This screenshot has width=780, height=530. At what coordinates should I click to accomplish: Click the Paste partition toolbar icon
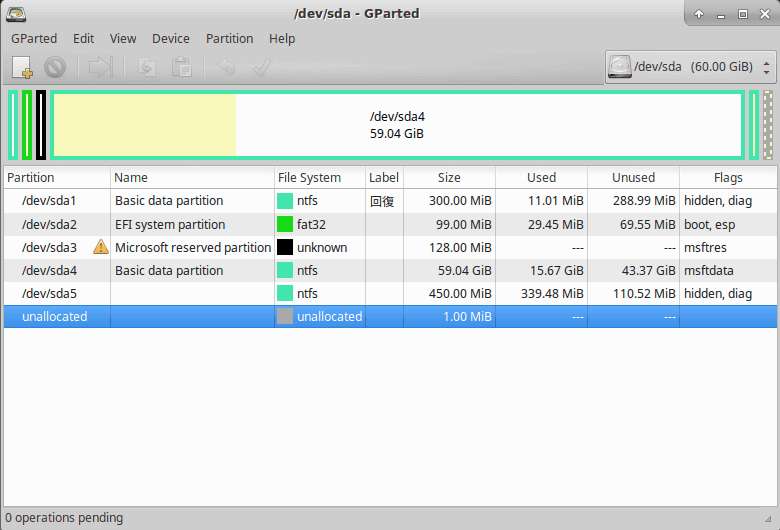182,67
